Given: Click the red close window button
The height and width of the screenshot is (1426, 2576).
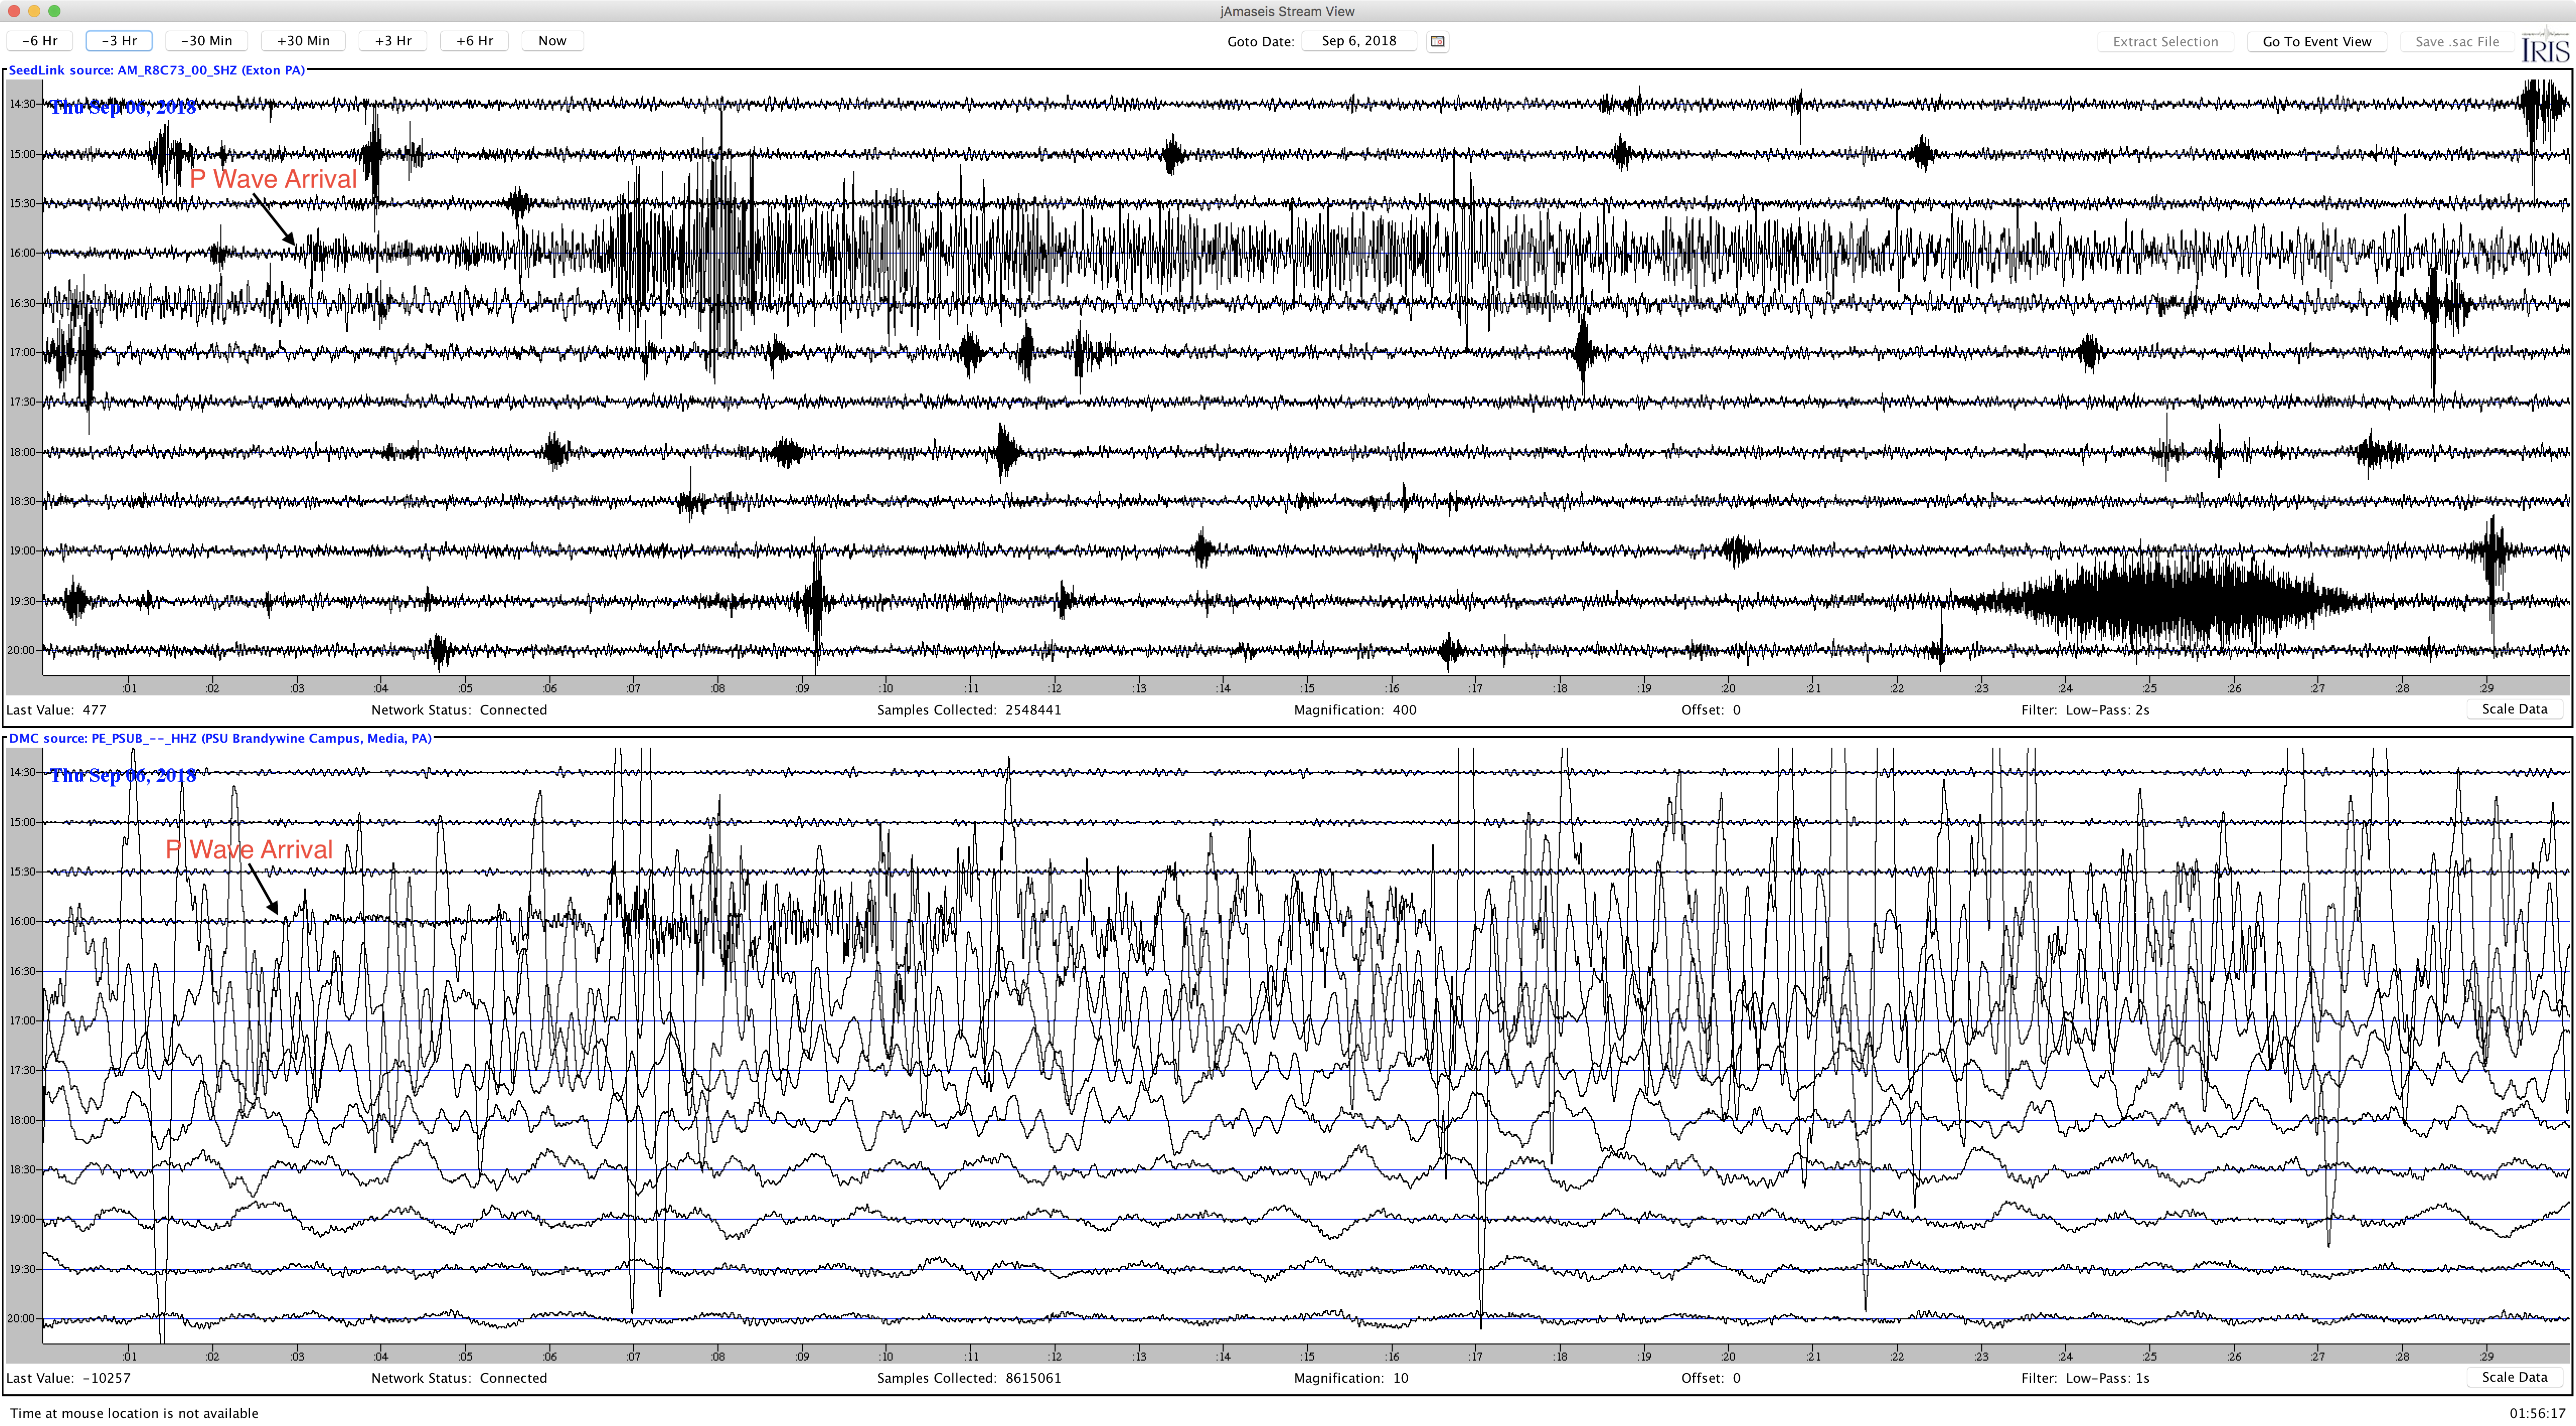Looking at the screenshot, I should 14,11.
